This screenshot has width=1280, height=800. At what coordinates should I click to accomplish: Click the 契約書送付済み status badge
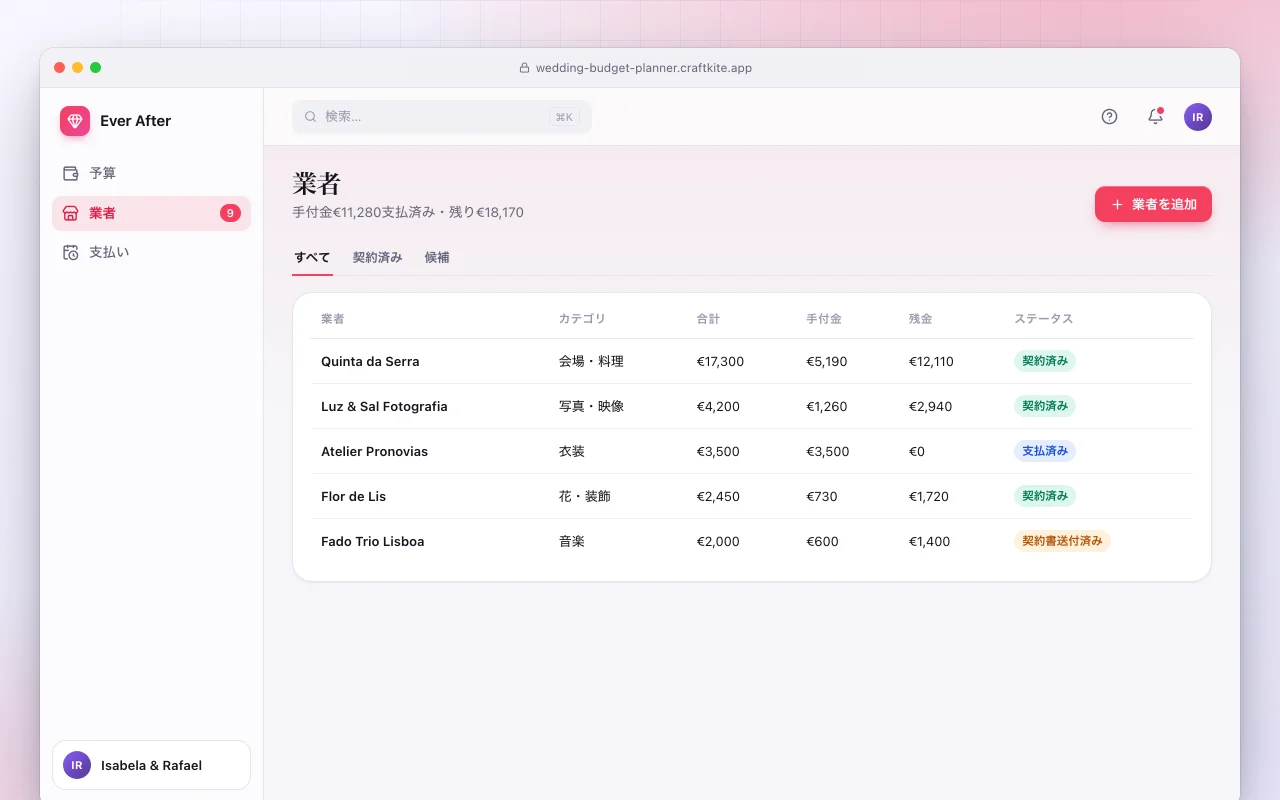1062,541
